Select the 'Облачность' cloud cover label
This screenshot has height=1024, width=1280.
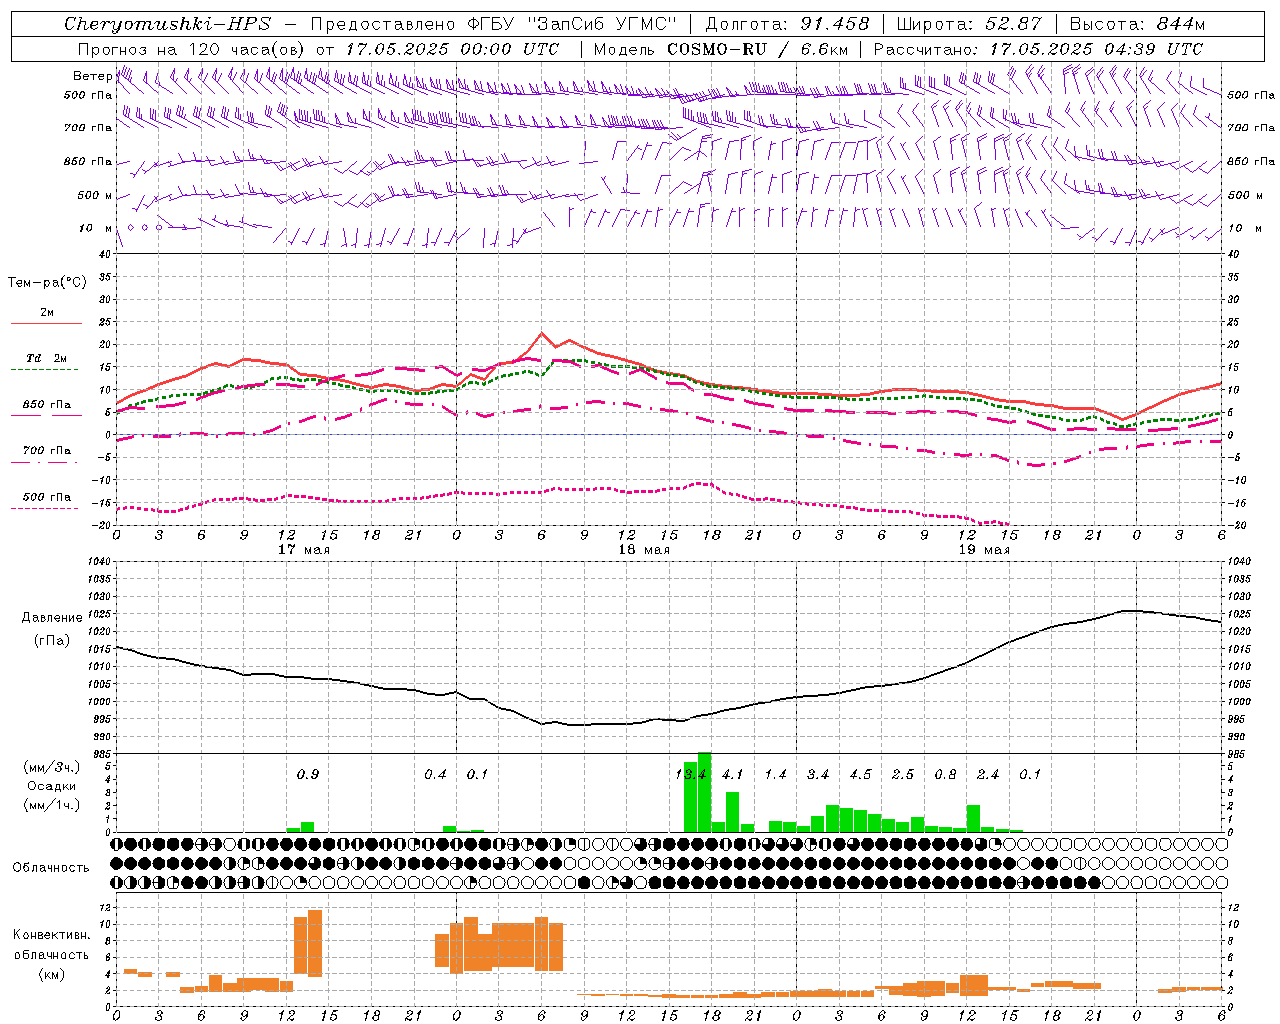coord(51,868)
